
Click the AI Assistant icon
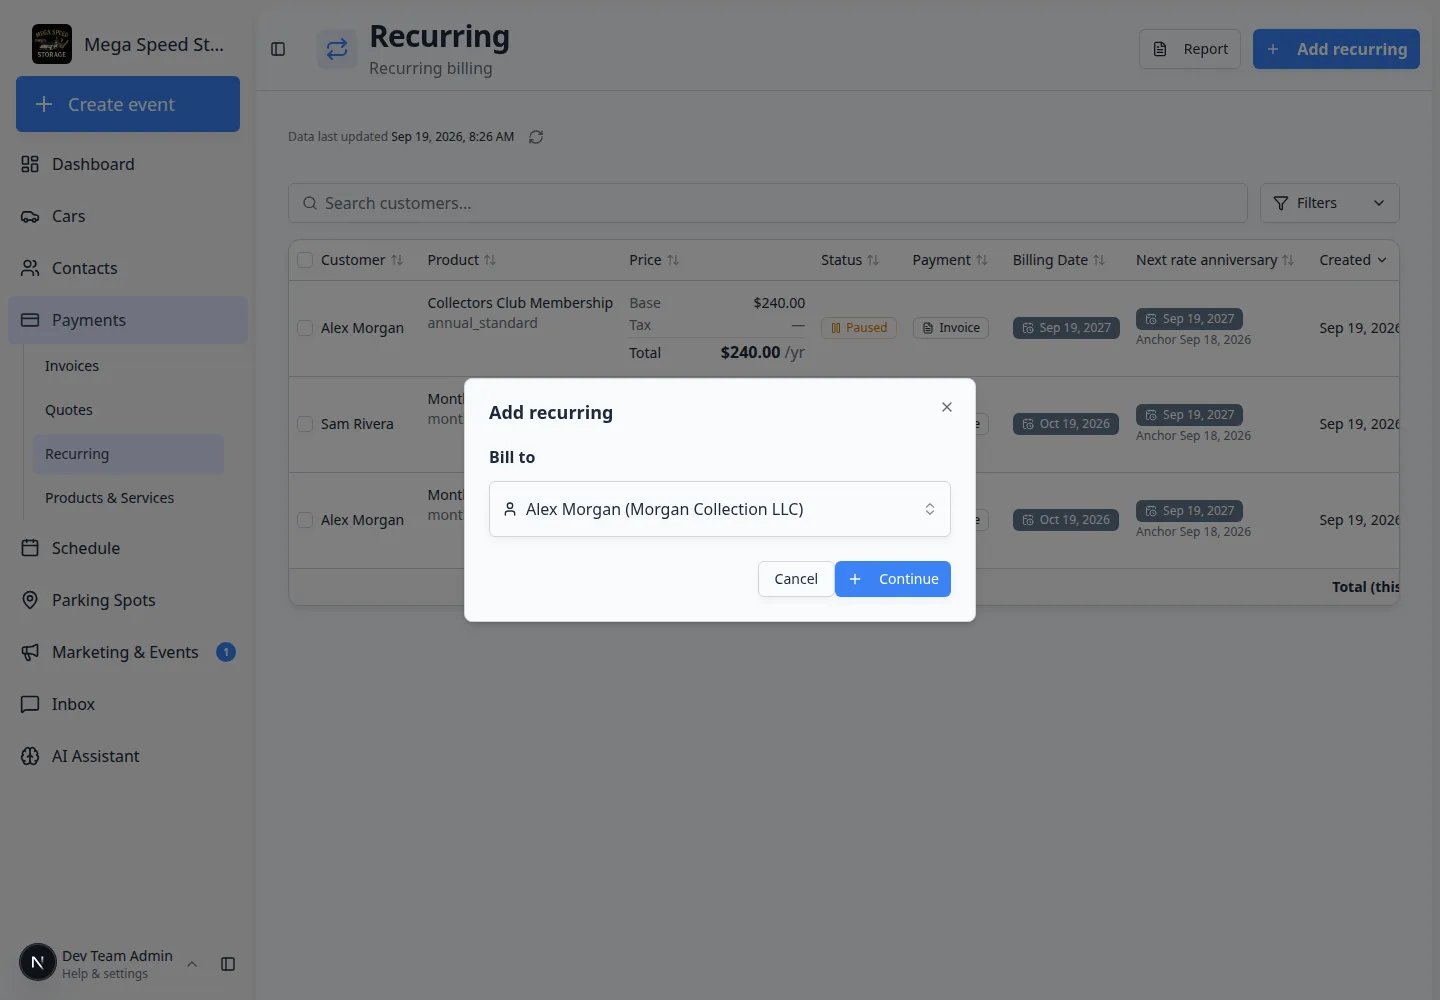pos(30,756)
